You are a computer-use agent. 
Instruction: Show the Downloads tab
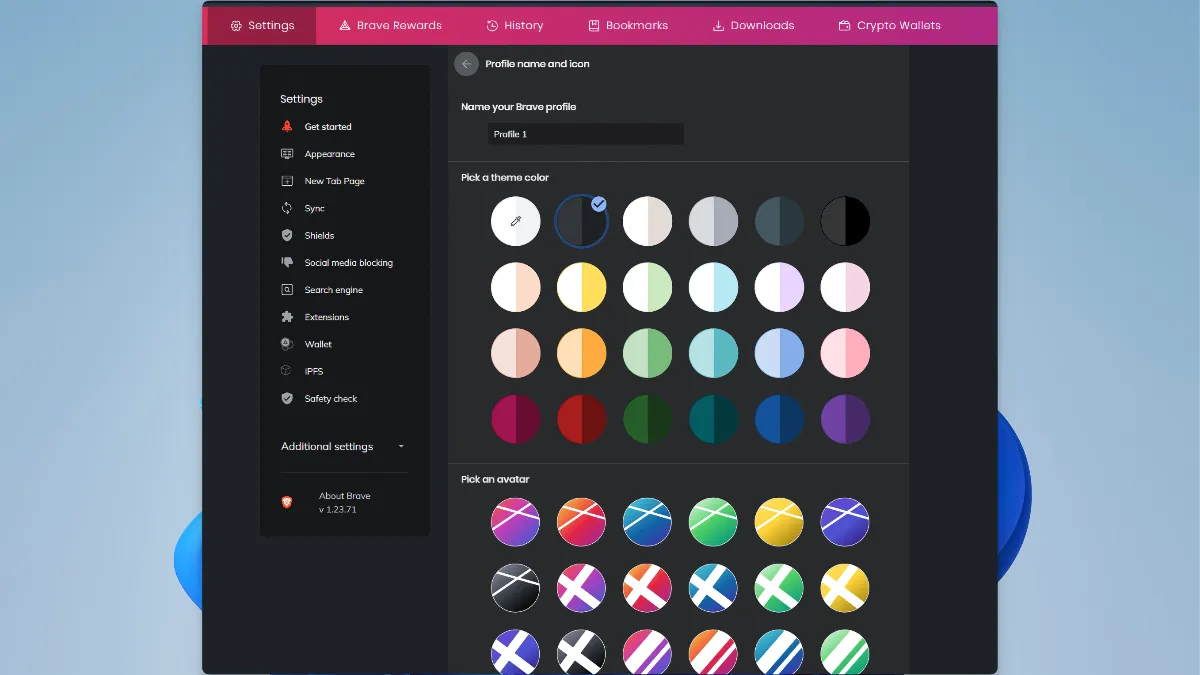point(753,25)
